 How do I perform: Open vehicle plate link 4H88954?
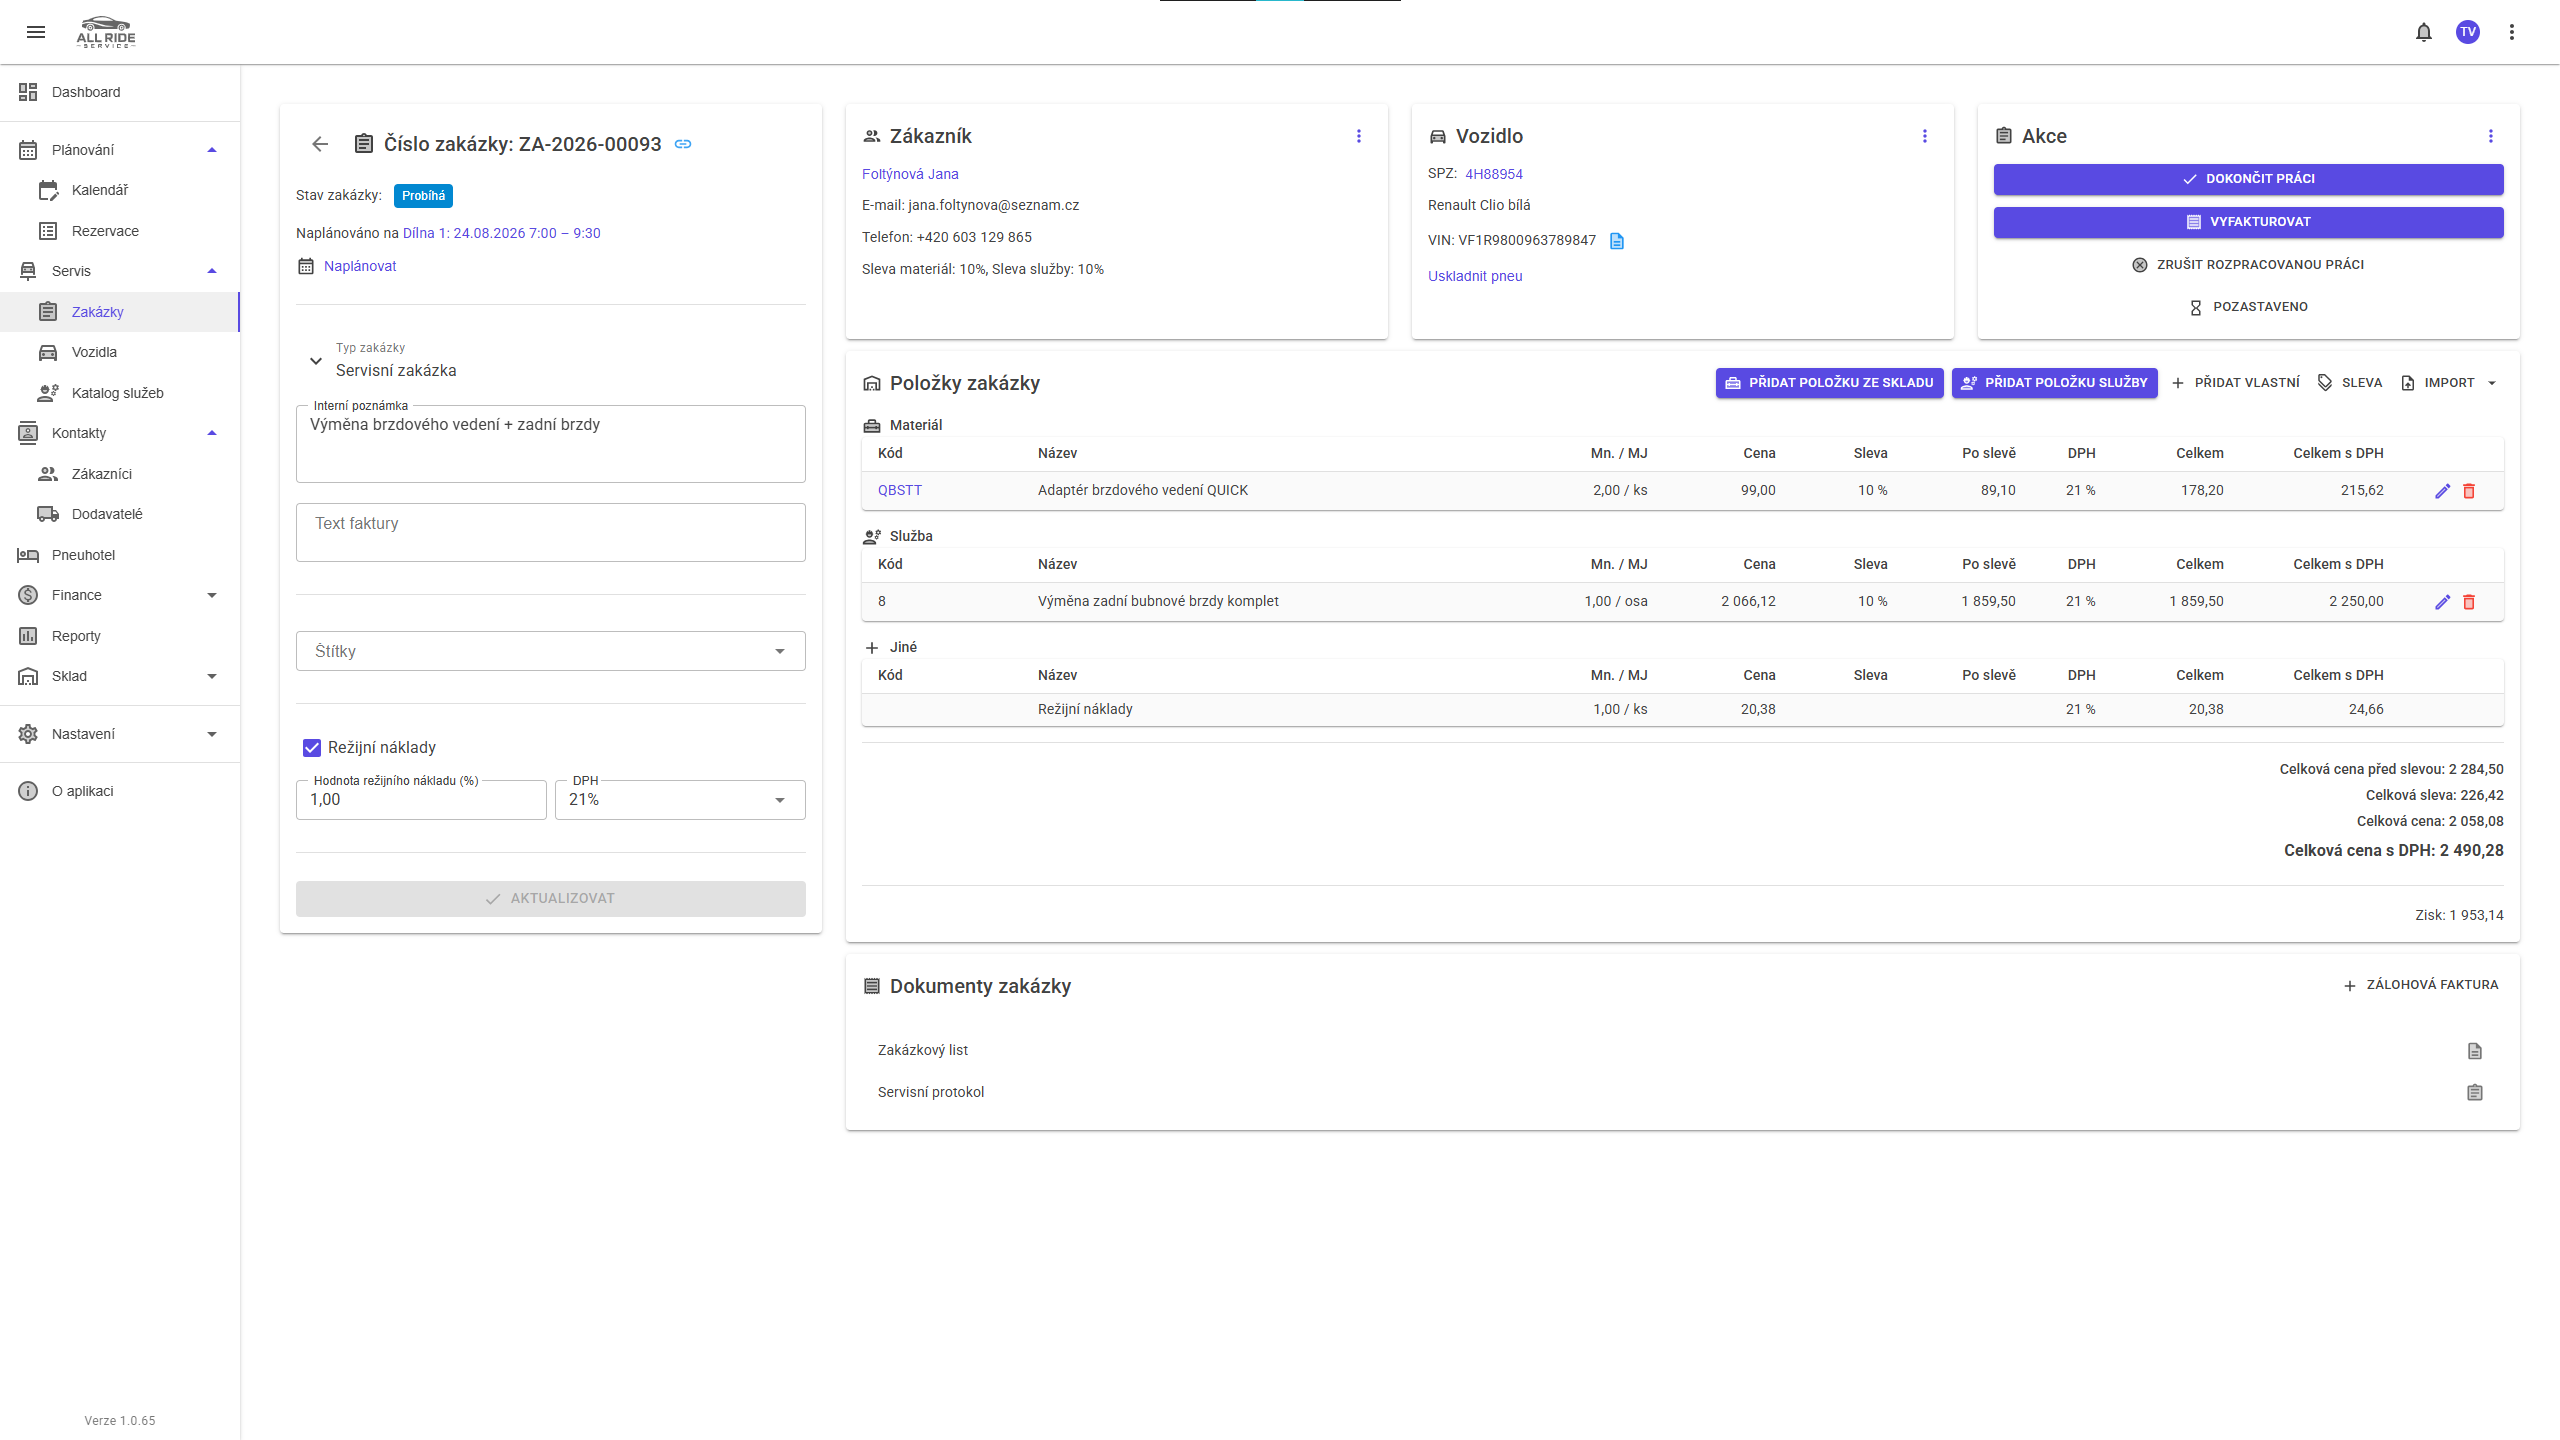click(x=1494, y=174)
